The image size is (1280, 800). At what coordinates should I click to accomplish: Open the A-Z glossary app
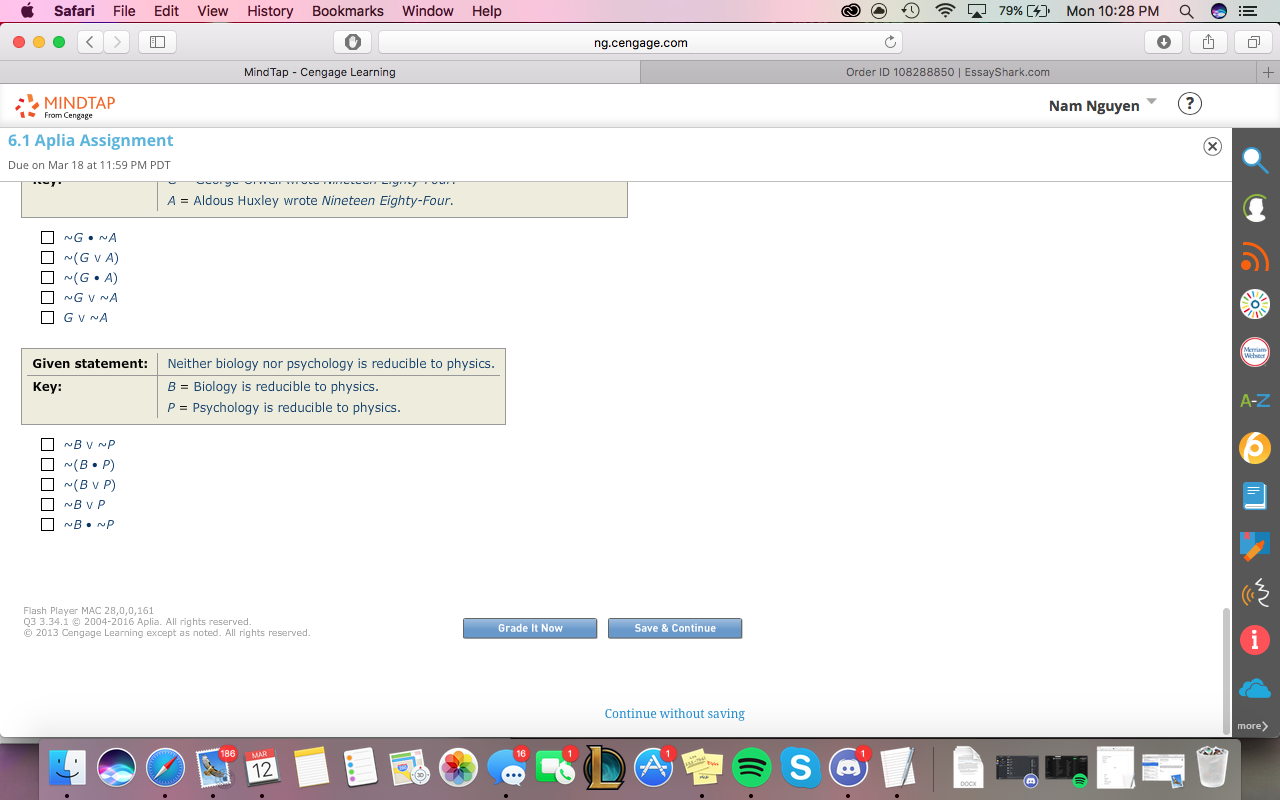pos(1255,400)
